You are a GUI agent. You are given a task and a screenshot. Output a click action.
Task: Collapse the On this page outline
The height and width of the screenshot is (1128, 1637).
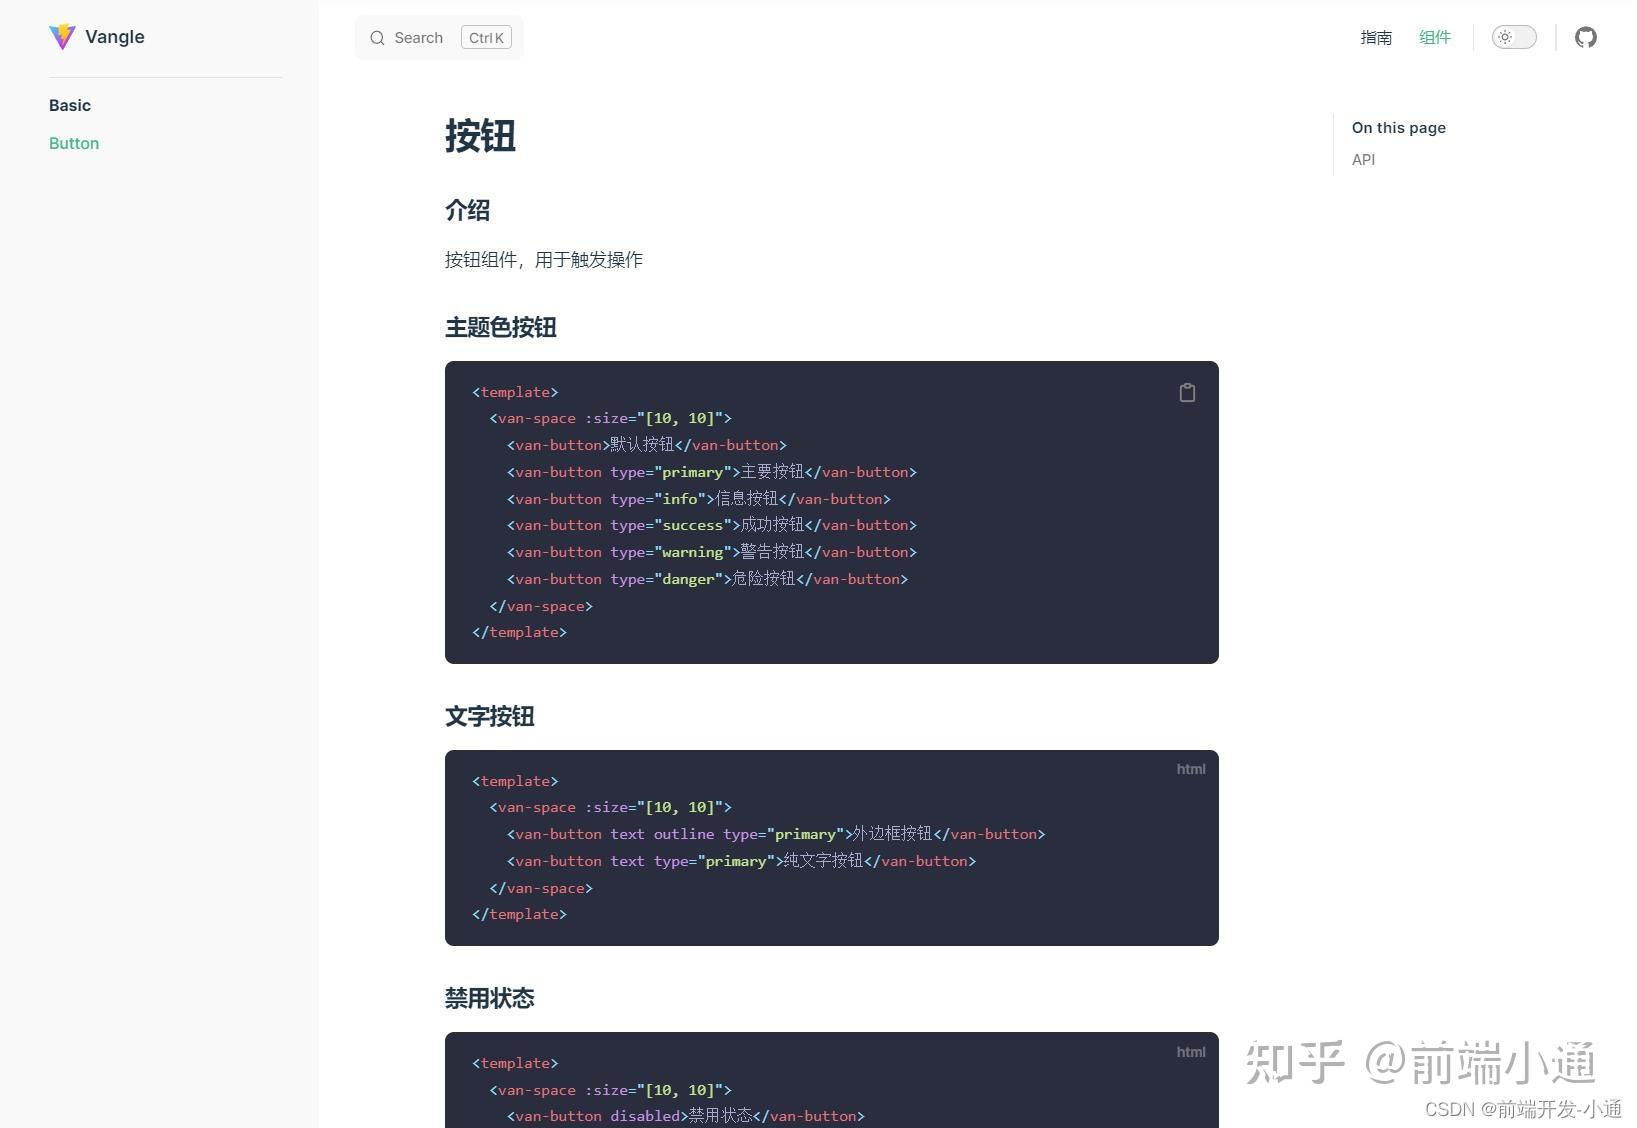click(1398, 127)
